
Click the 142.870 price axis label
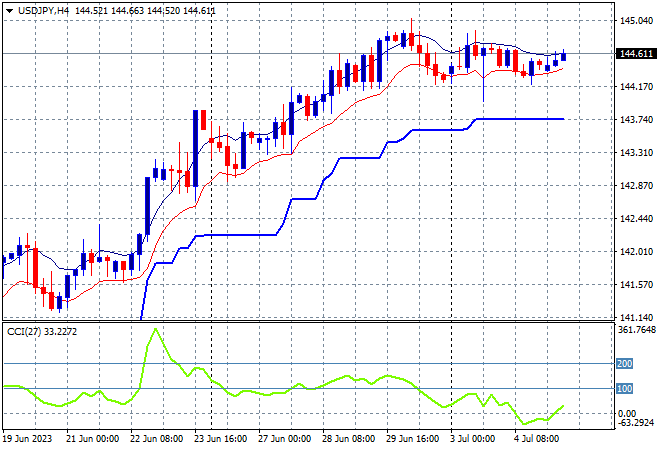pos(636,186)
